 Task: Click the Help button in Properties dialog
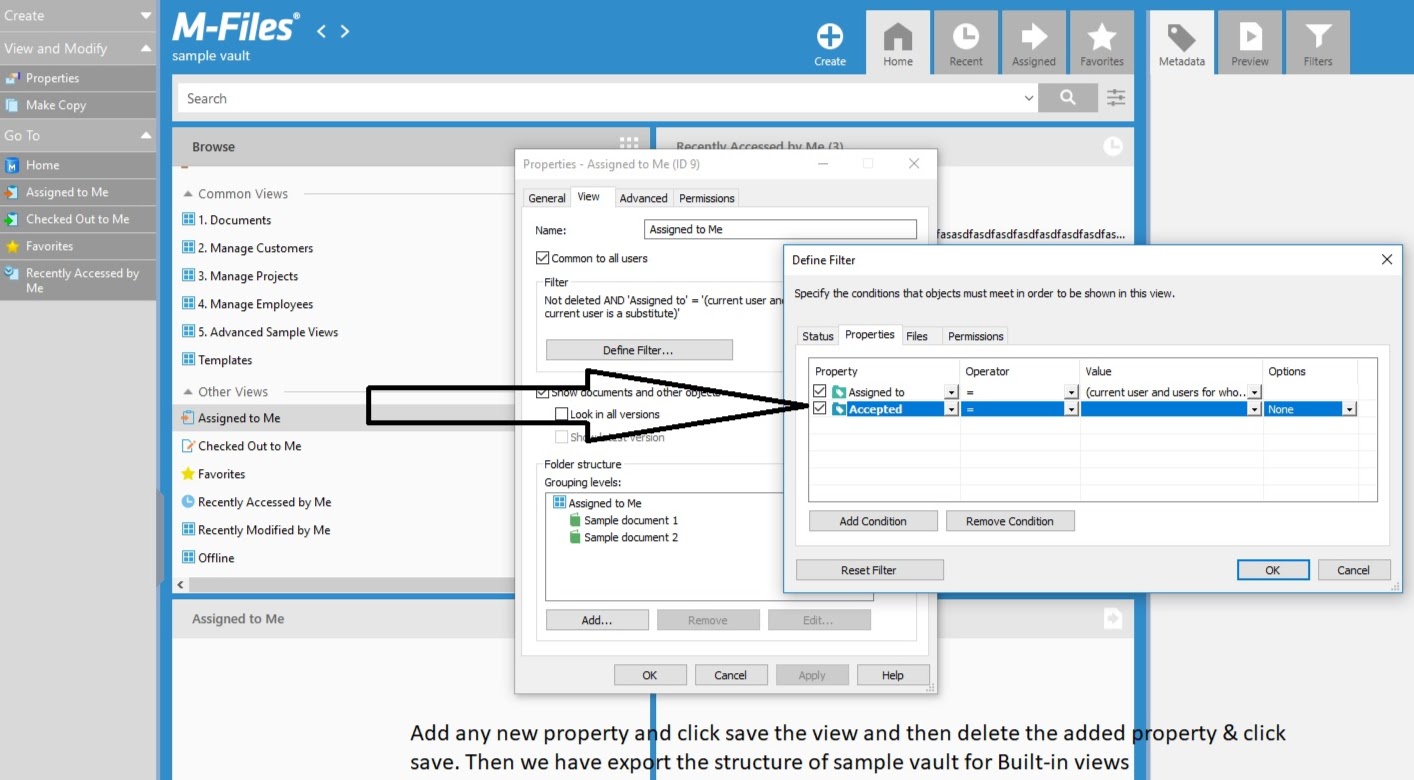[x=893, y=675]
